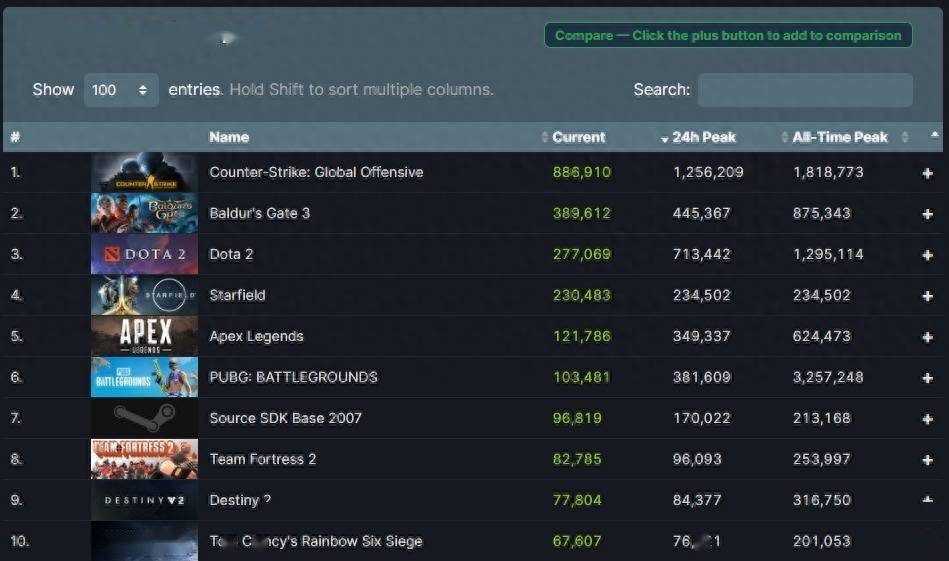Open Destiny 2 name link
Screen dimensions: 949x561
[240, 500]
